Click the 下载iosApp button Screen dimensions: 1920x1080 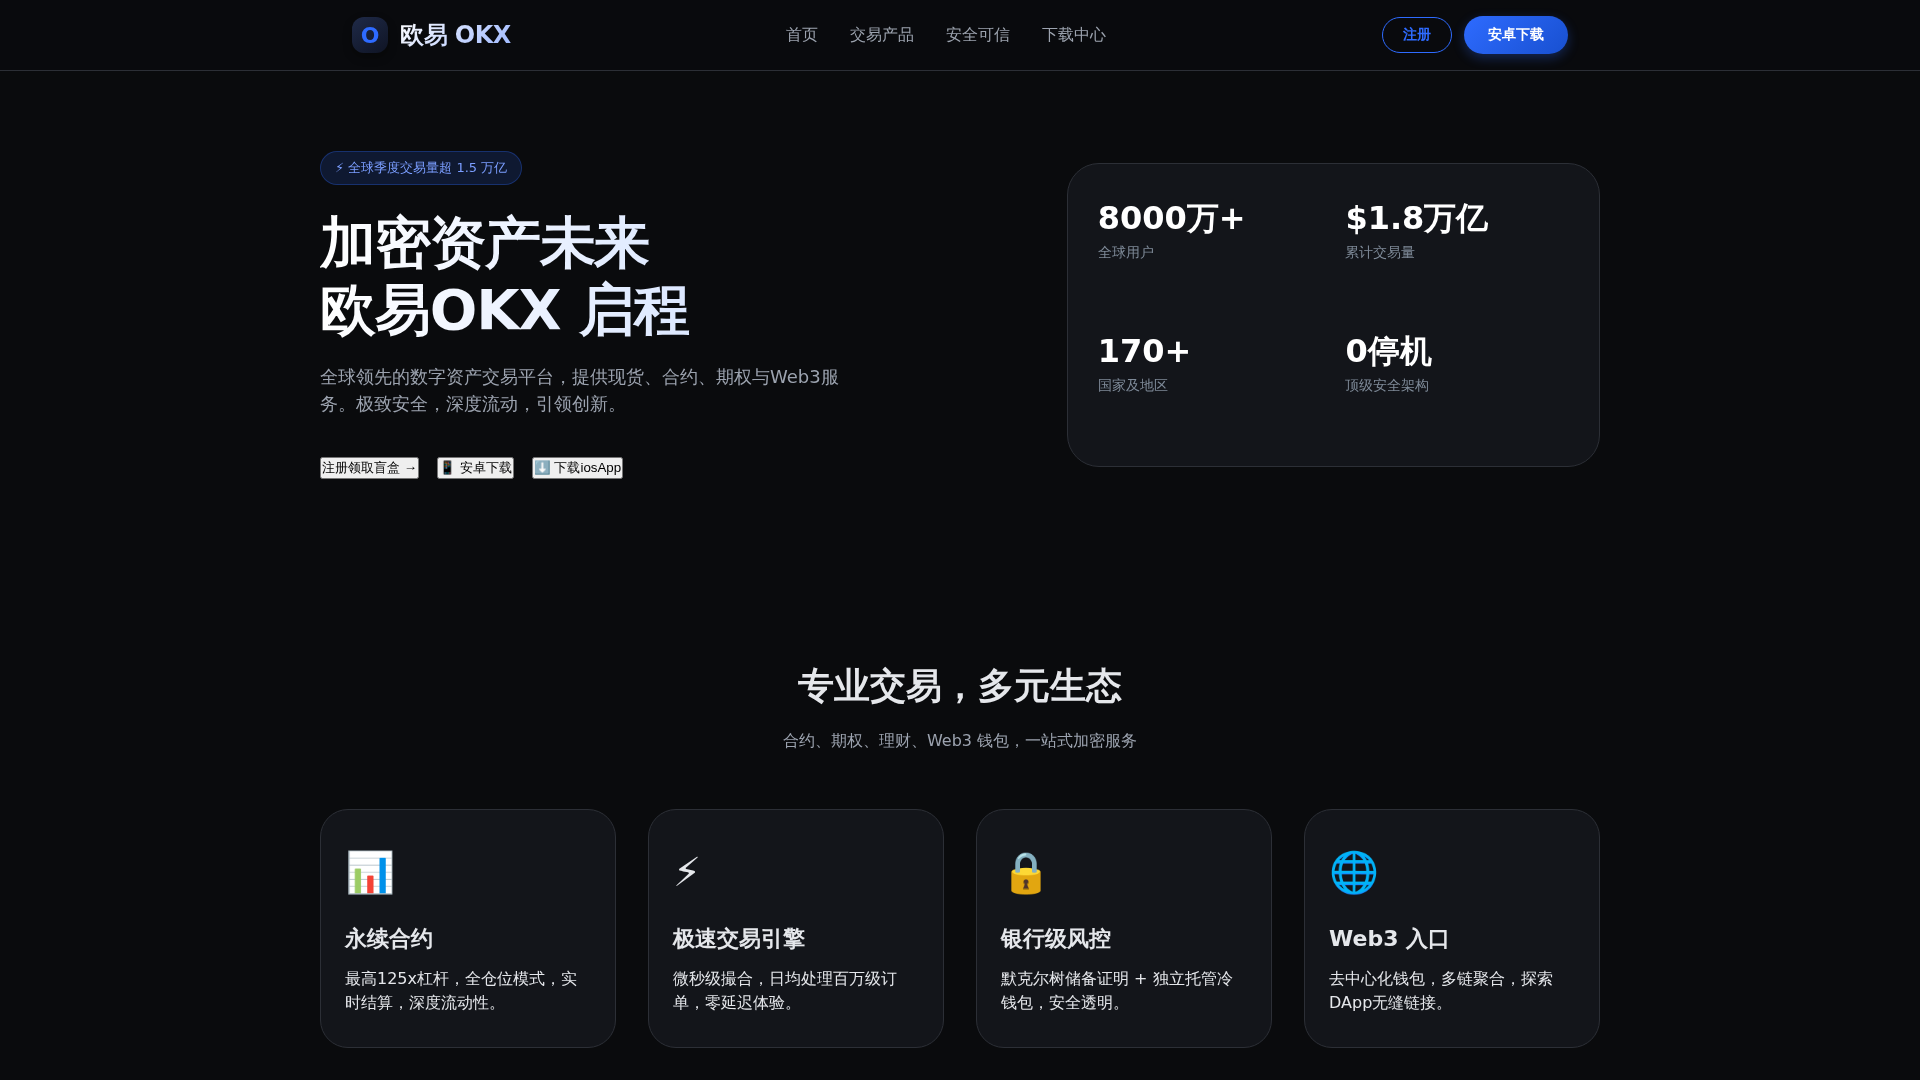point(577,468)
